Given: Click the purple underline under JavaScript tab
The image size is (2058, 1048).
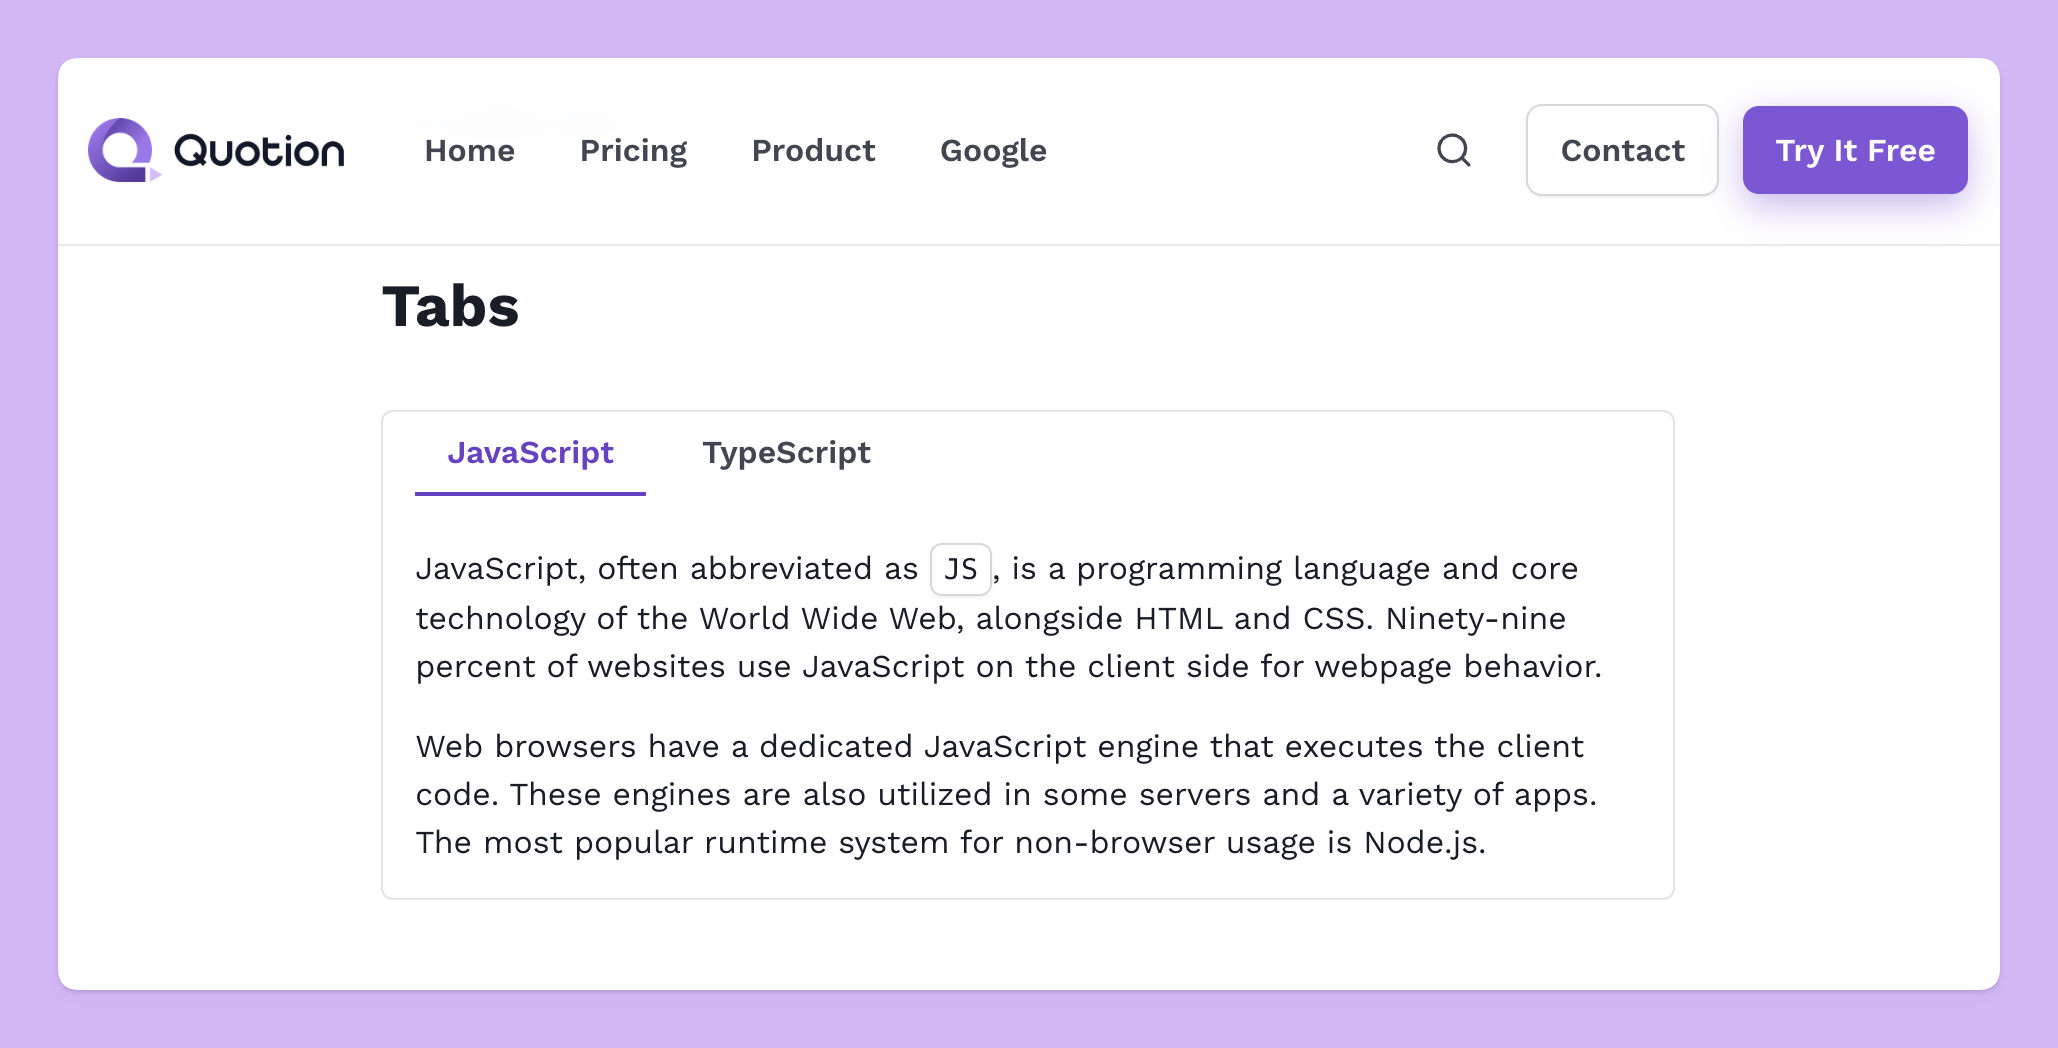Looking at the screenshot, I should [x=530, y=493].
